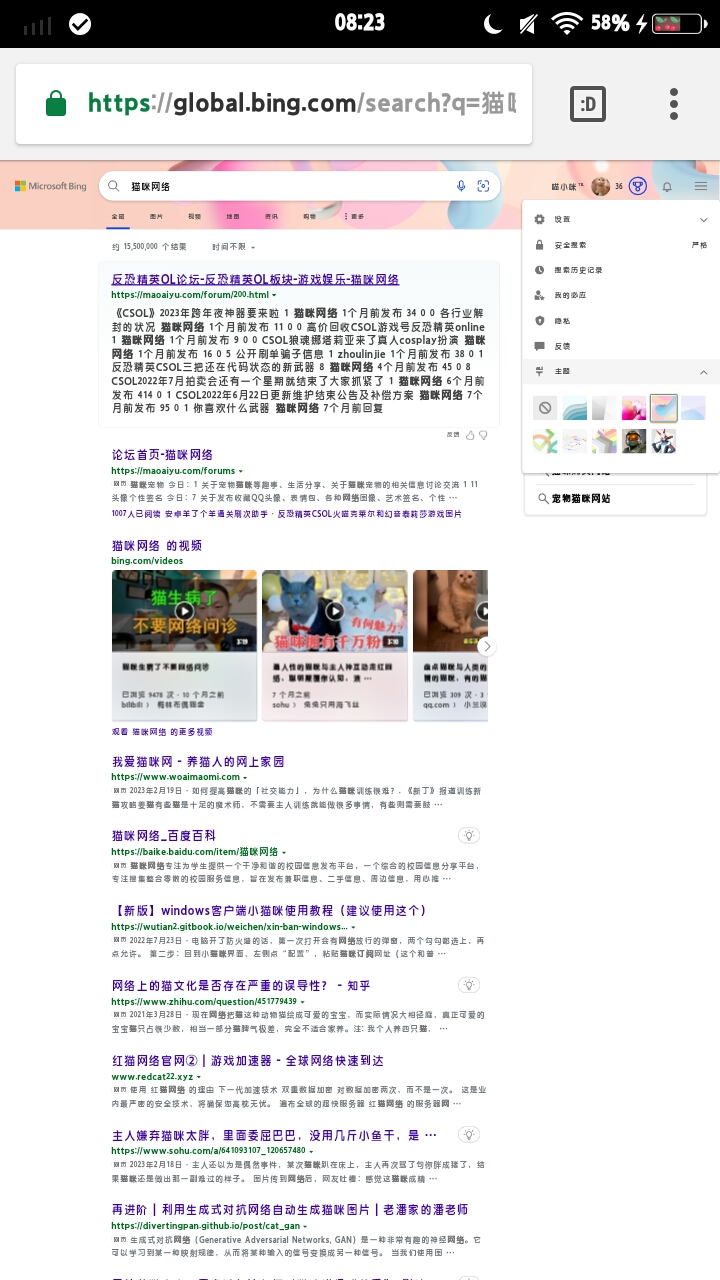Viewport: 720px width, 1280px height.
Task: Open the user profile avatar
Action: [600, 186]
